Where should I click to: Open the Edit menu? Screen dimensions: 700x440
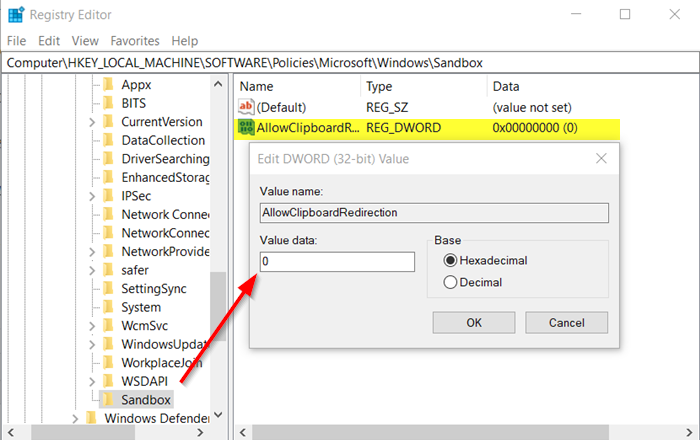pyautogui.click(x=49, y=41)
